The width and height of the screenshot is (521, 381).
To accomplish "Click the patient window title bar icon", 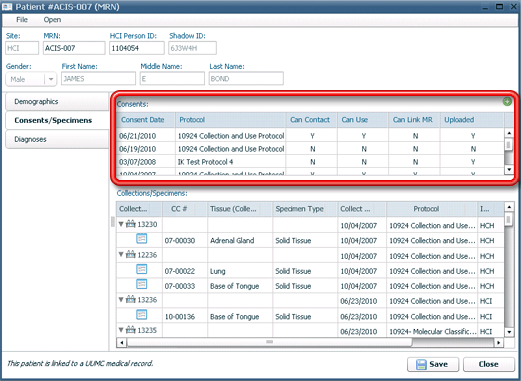I will pos(7,7).
